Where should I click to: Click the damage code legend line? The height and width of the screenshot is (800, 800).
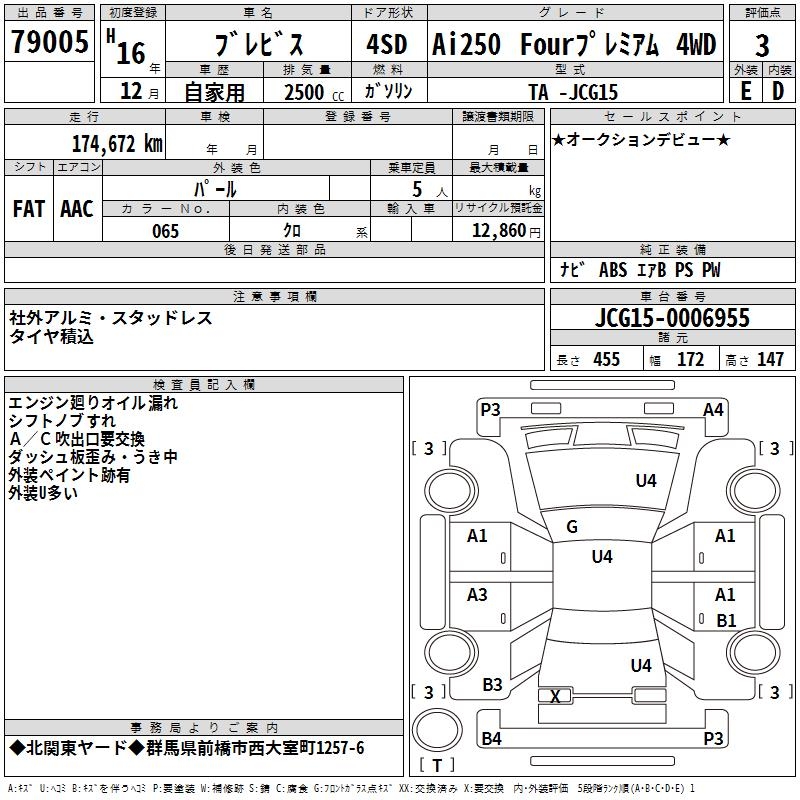352,788
